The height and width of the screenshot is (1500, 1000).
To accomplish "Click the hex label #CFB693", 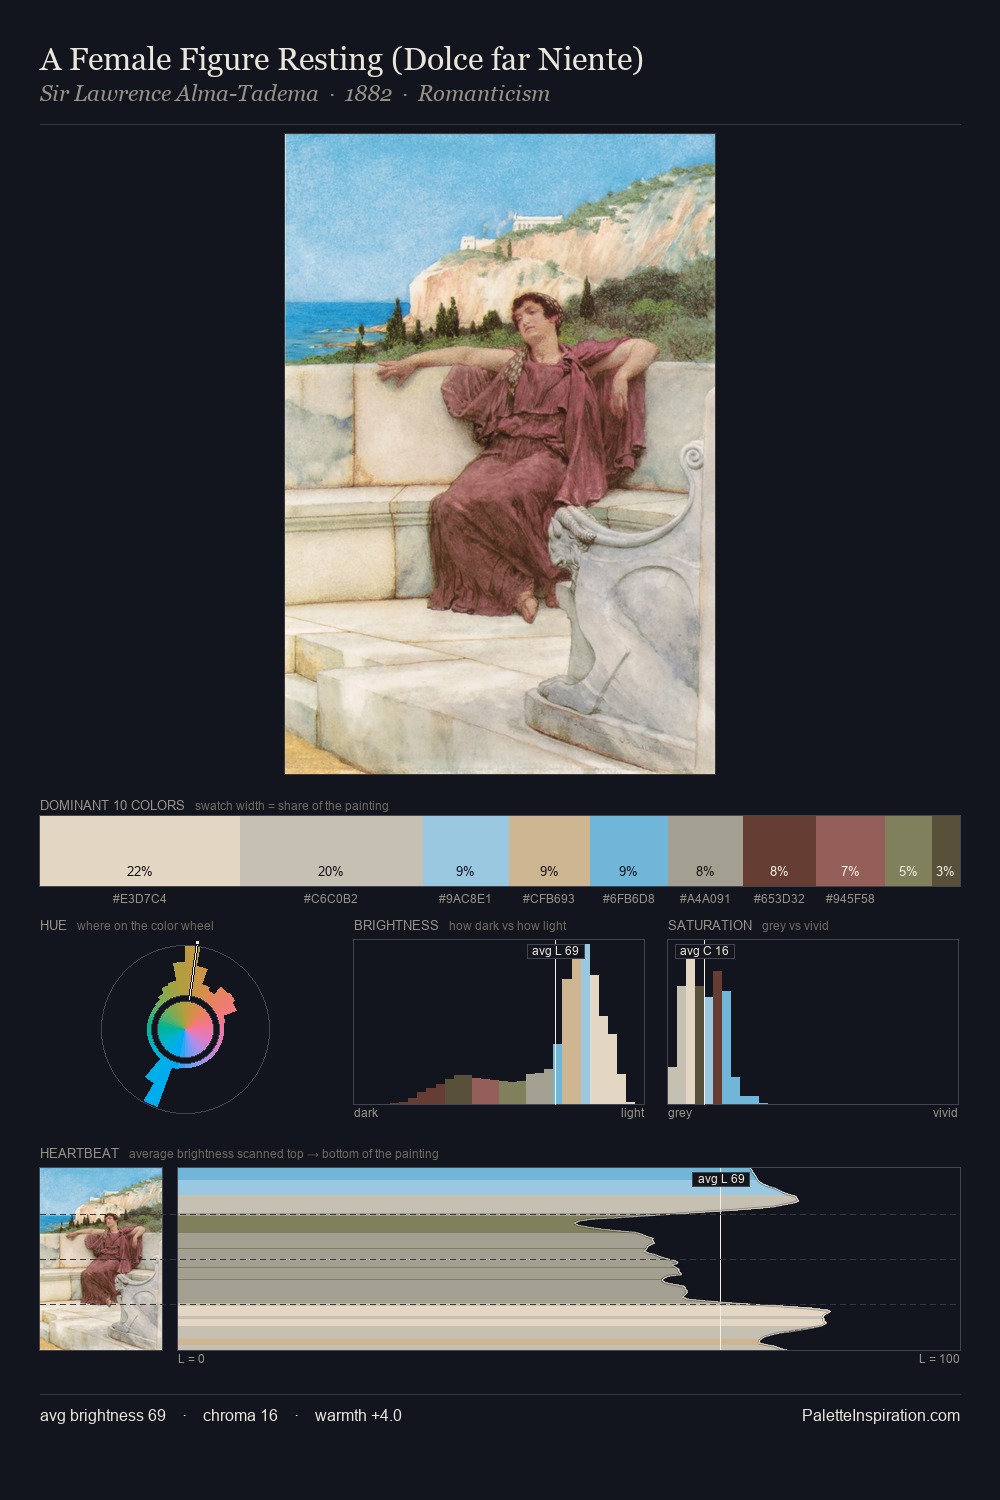I will [549, 899].
